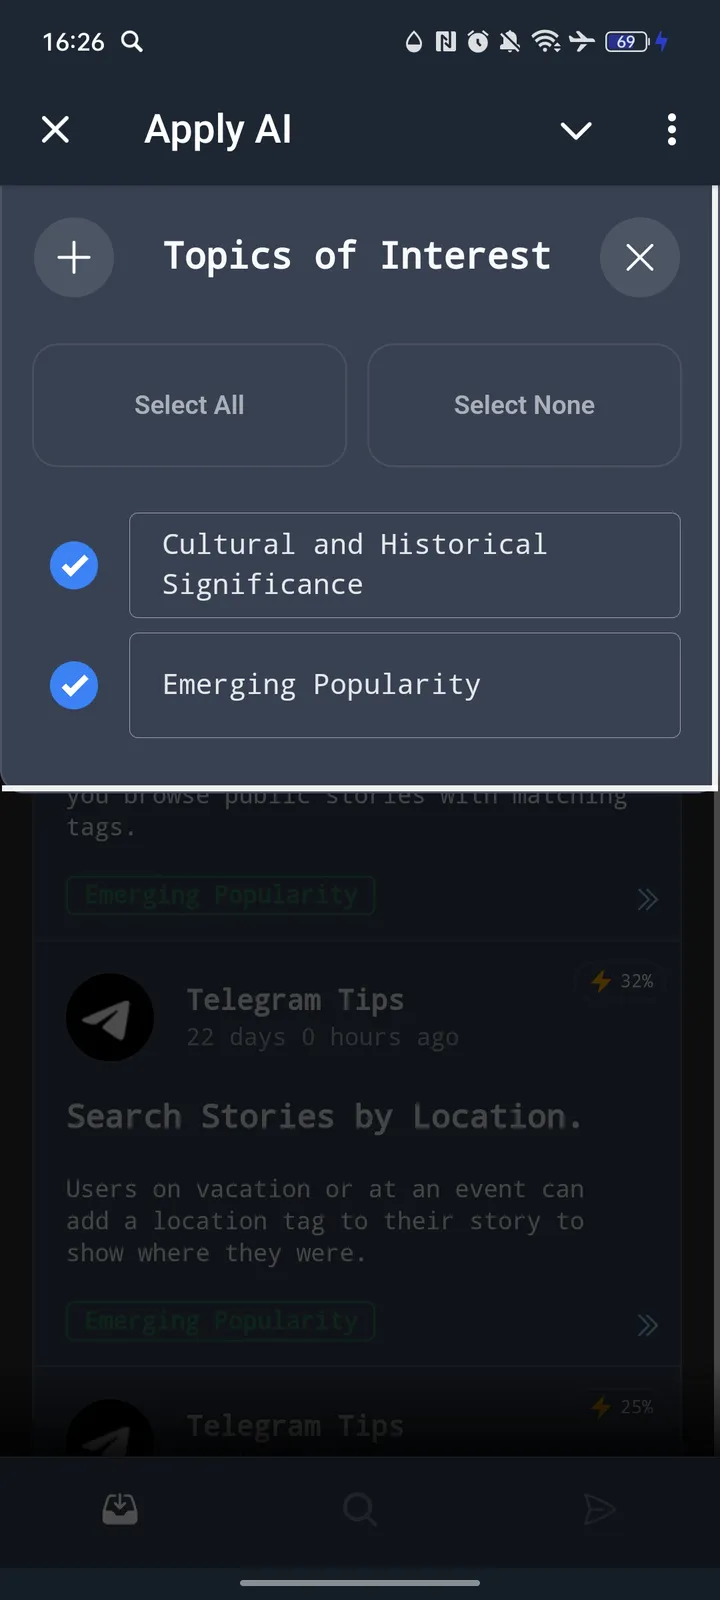Collapse Apply AI with the down chevron
Viewport: 720px width, 1600px height.
tap(575, 130)
